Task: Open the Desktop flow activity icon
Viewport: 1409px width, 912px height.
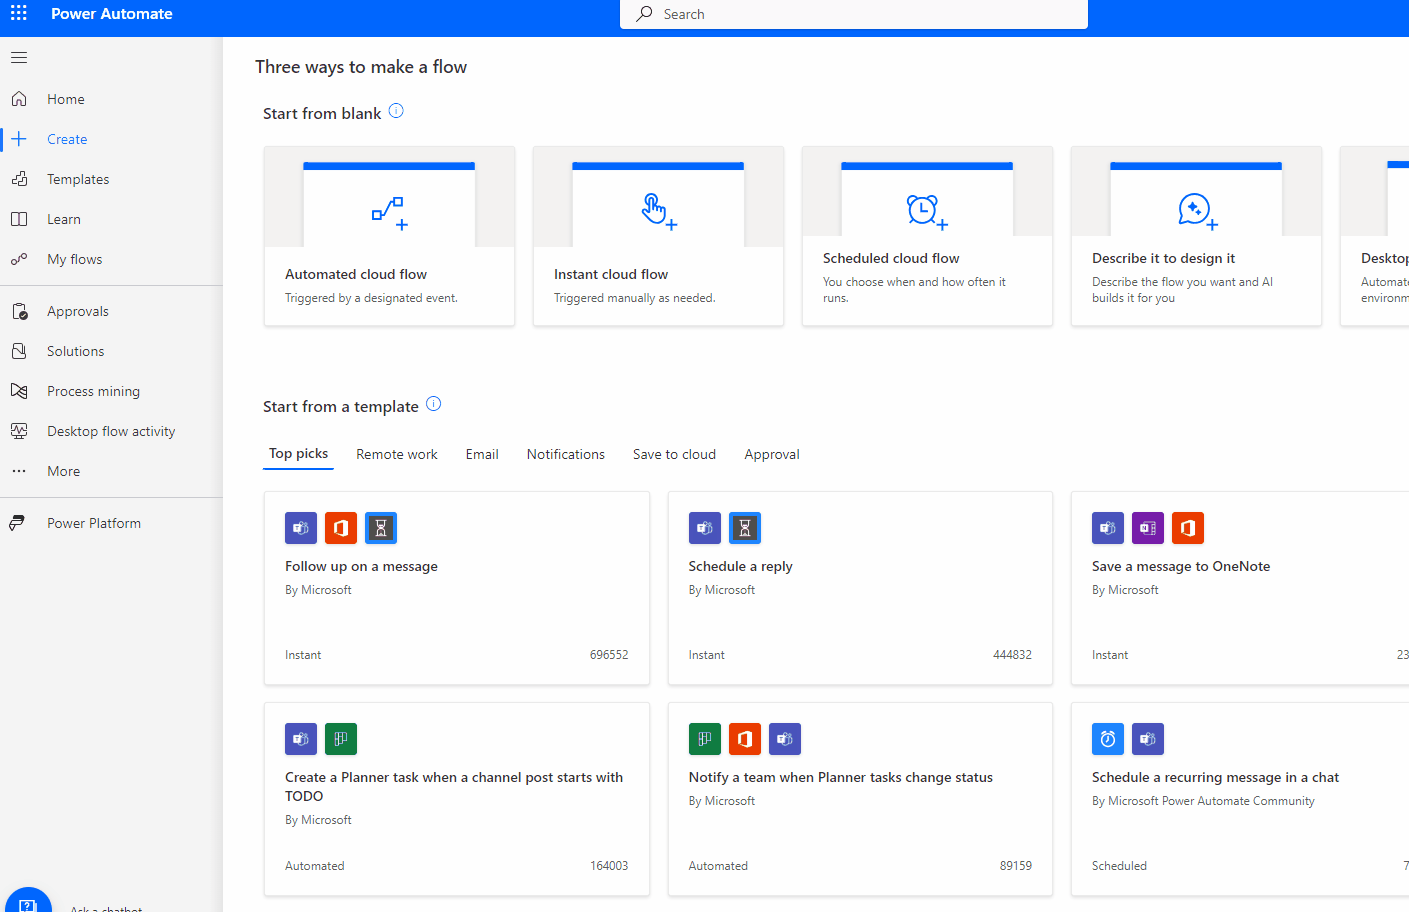Action: click(19, 431)
